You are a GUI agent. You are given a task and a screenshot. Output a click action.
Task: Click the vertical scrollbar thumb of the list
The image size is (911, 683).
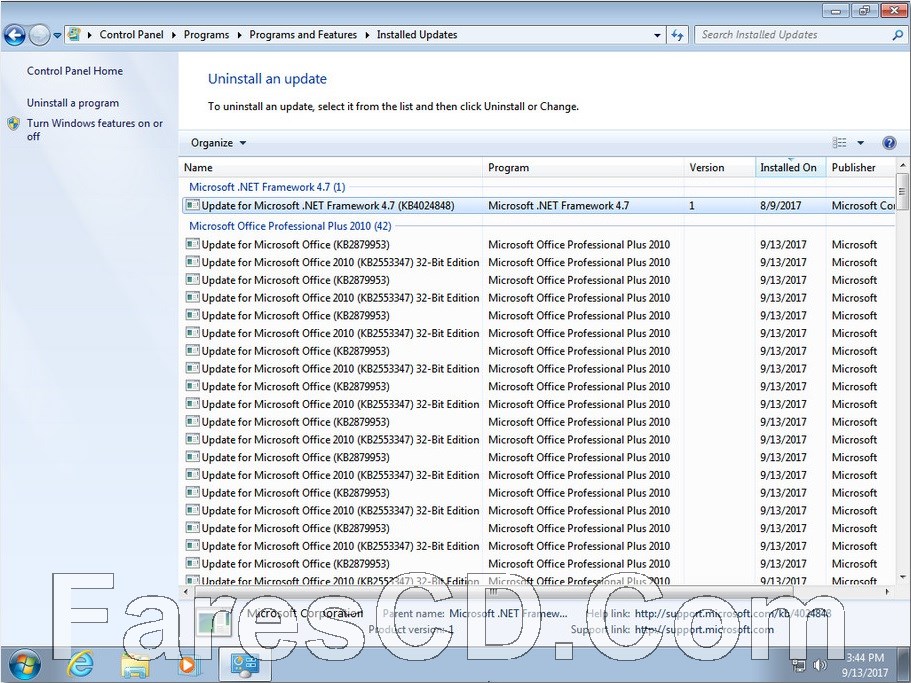[x=902, y=190]
